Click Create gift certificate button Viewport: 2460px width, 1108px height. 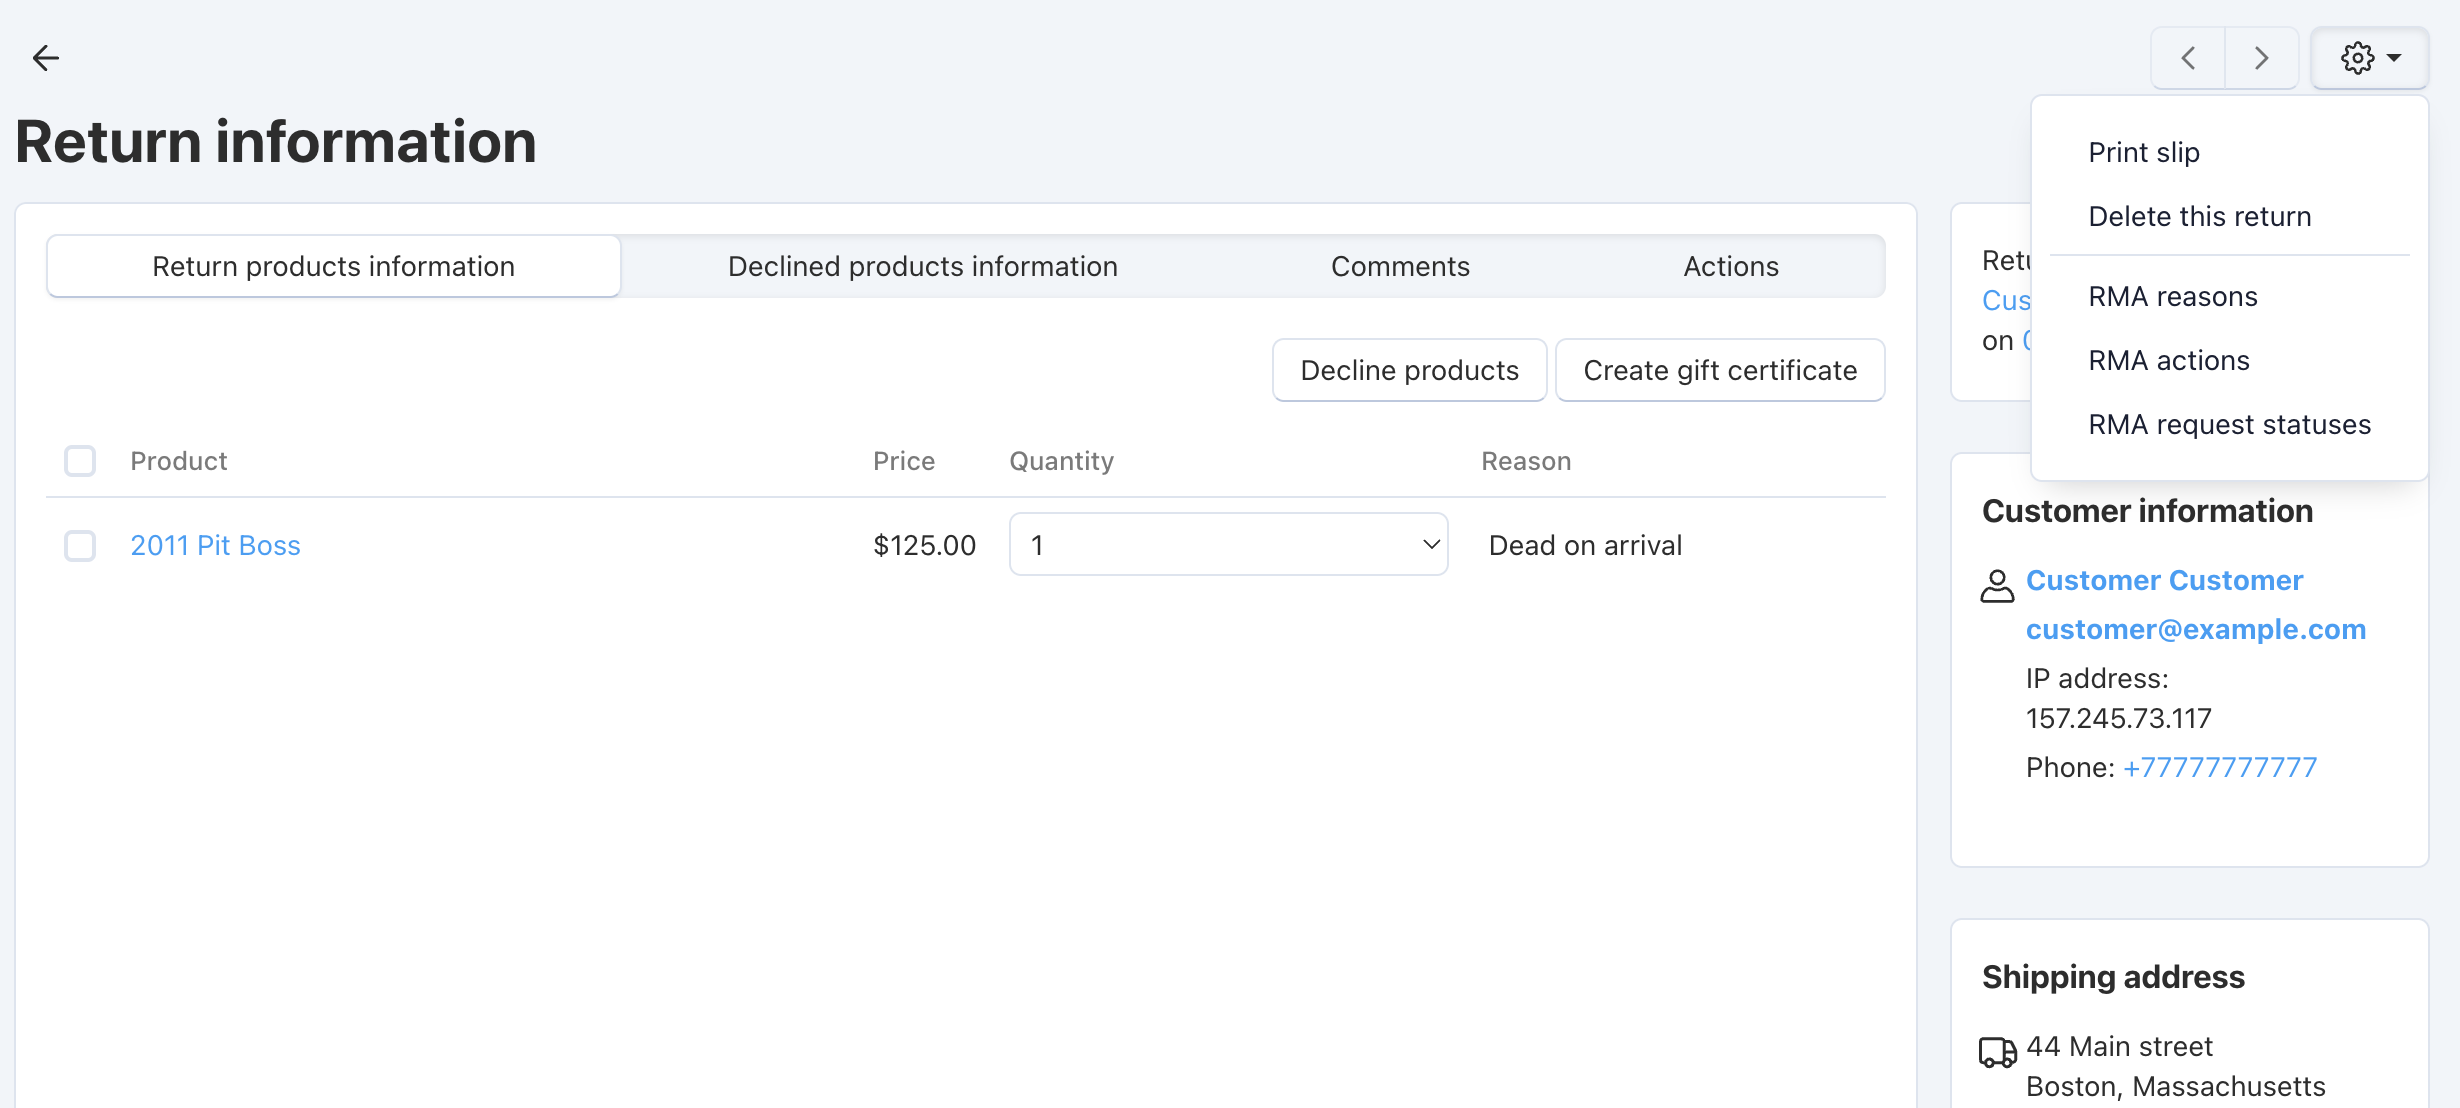click(1720, 370)
